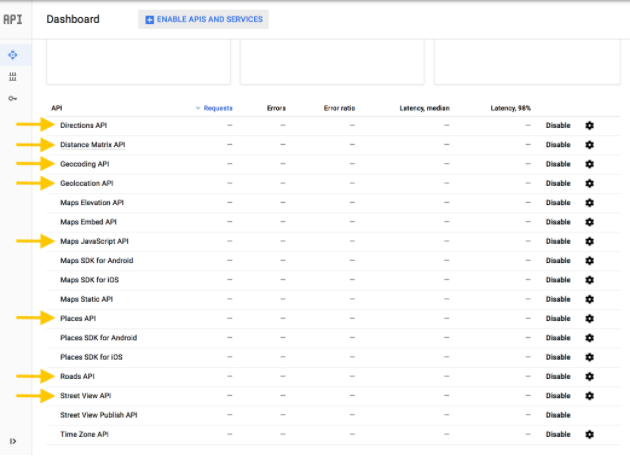Open settings gear for Places API
630x459 pixels.
pyautogui.click(x=589, y=318)
